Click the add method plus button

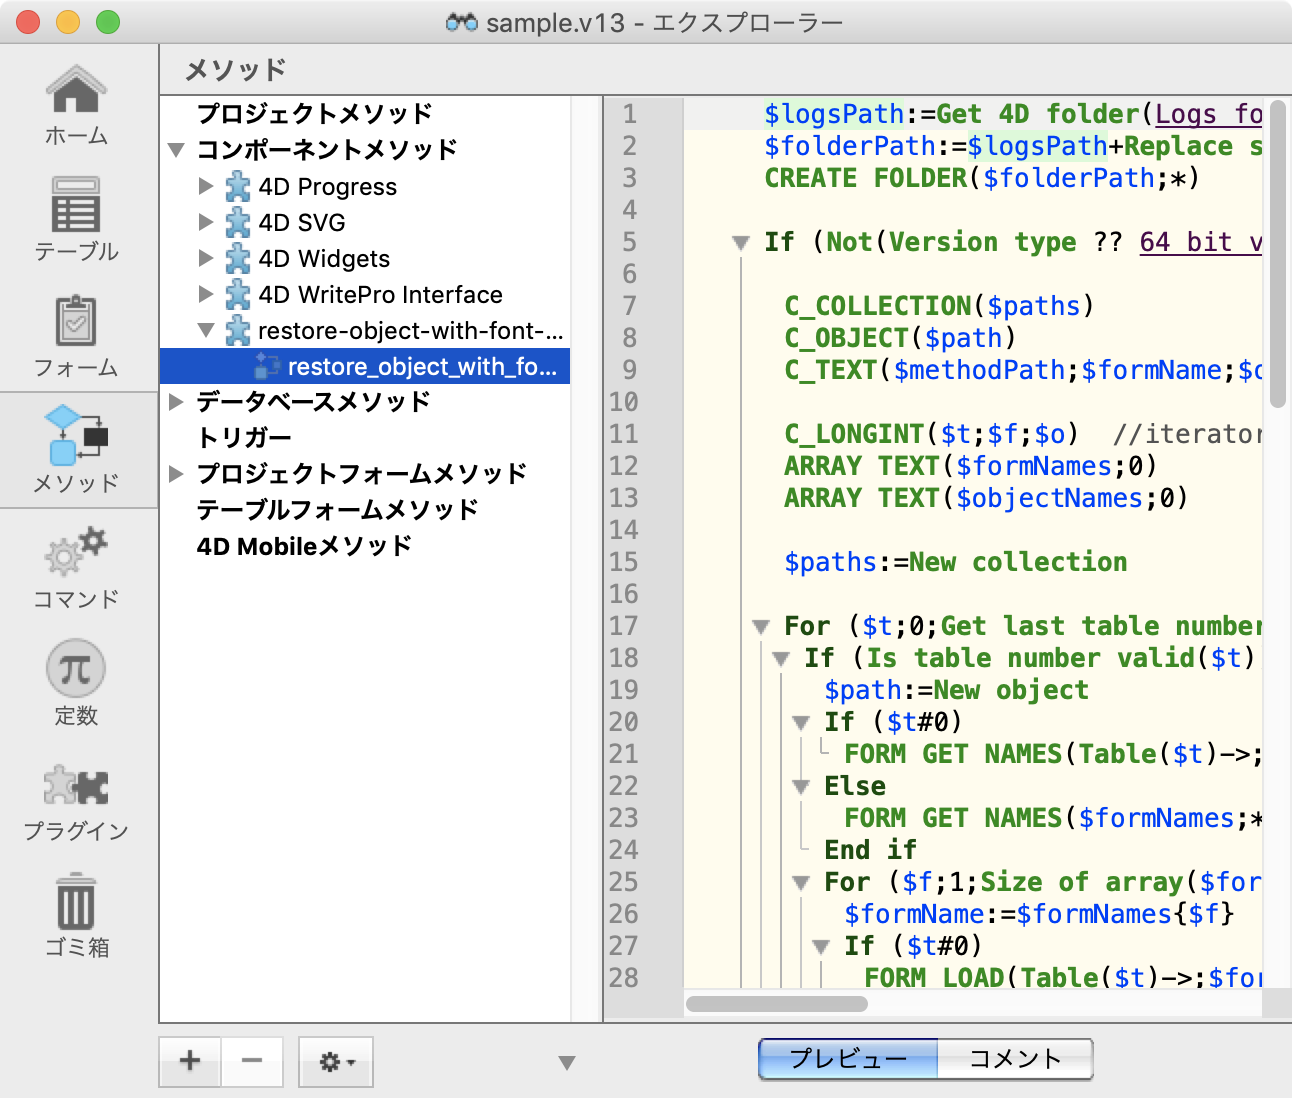point(189,1062)
